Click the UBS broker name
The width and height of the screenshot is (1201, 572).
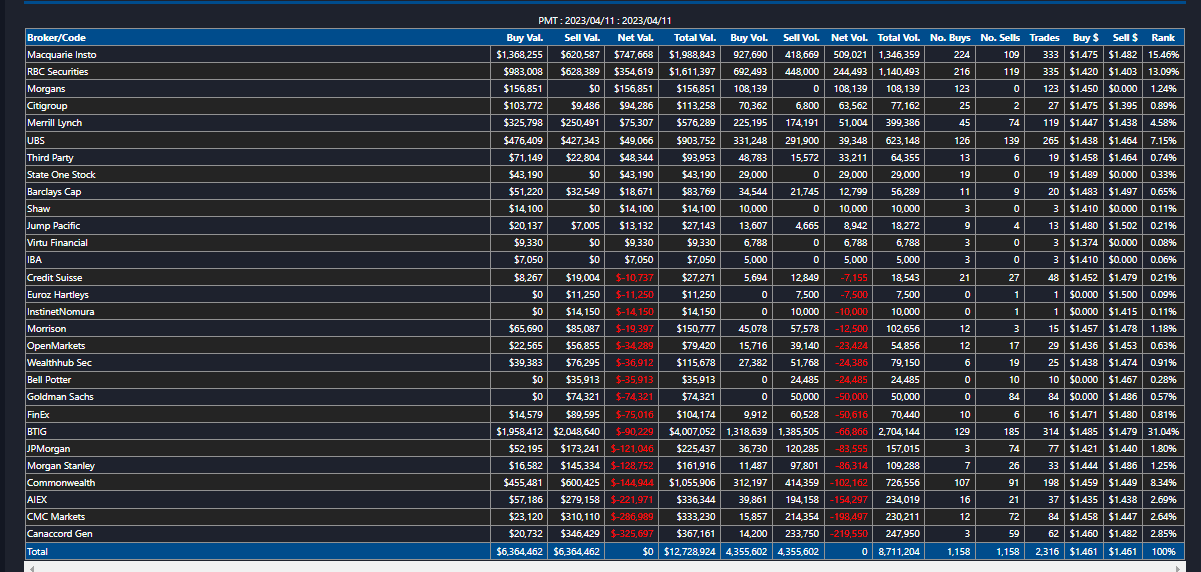(x=36, y=140)
